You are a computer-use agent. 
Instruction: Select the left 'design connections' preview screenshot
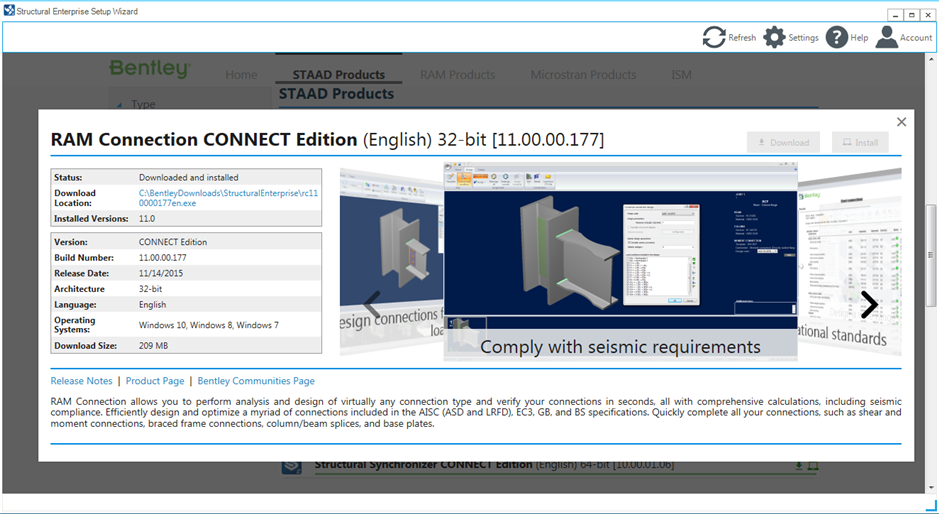click(392, 262)
